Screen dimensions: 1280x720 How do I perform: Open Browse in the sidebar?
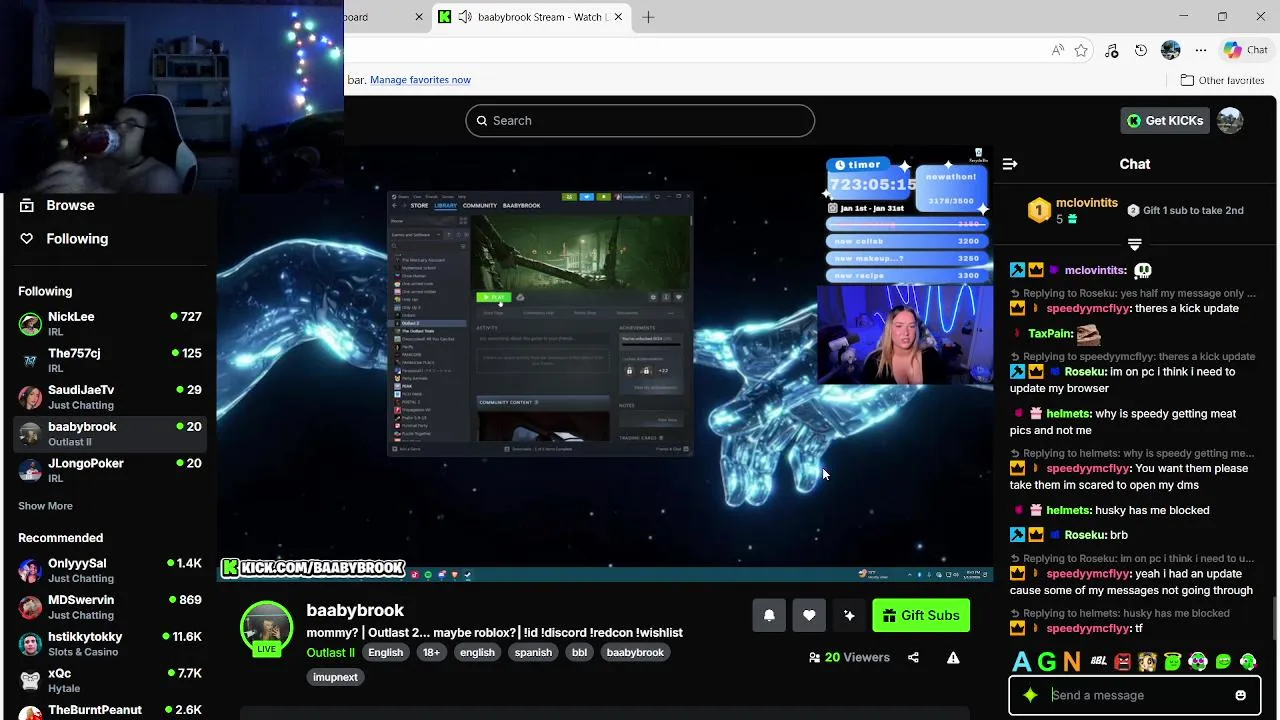[70, 205]
